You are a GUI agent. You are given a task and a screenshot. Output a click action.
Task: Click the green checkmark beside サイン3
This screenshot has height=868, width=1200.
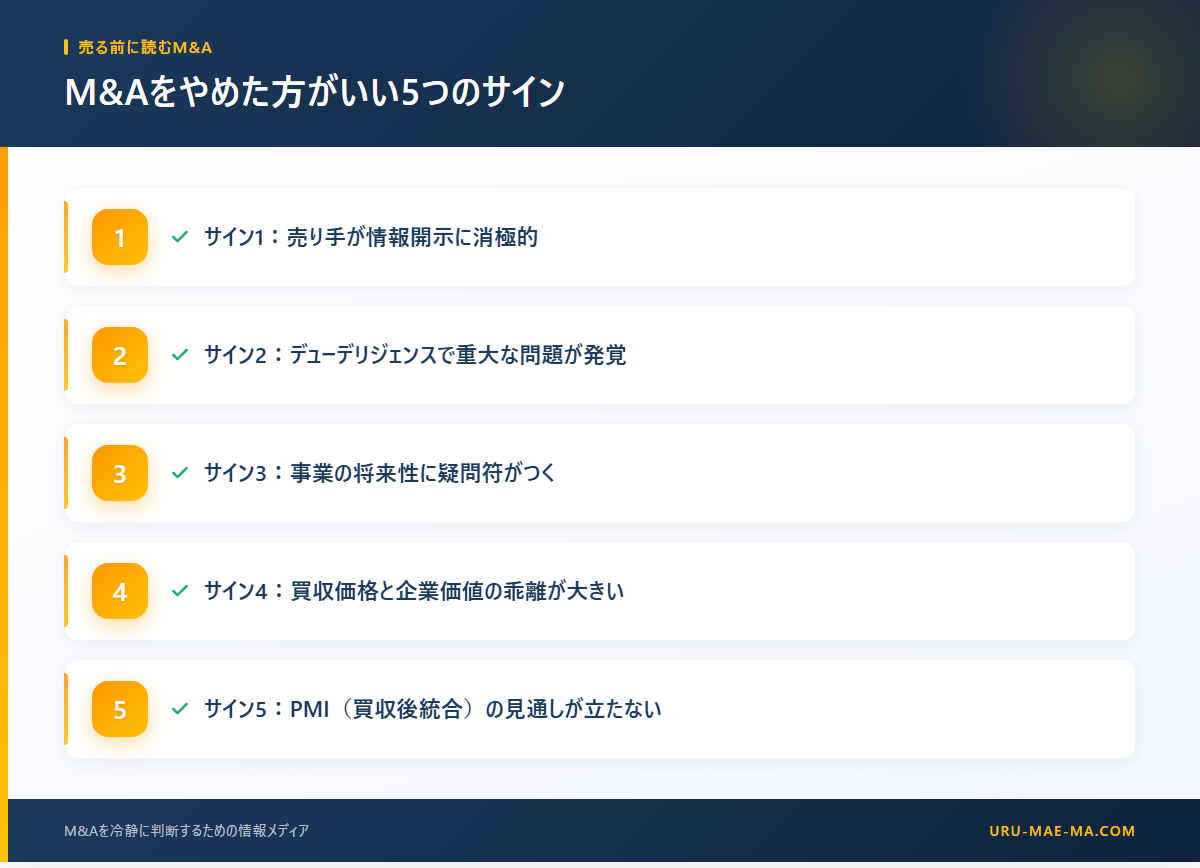[180, 473]
